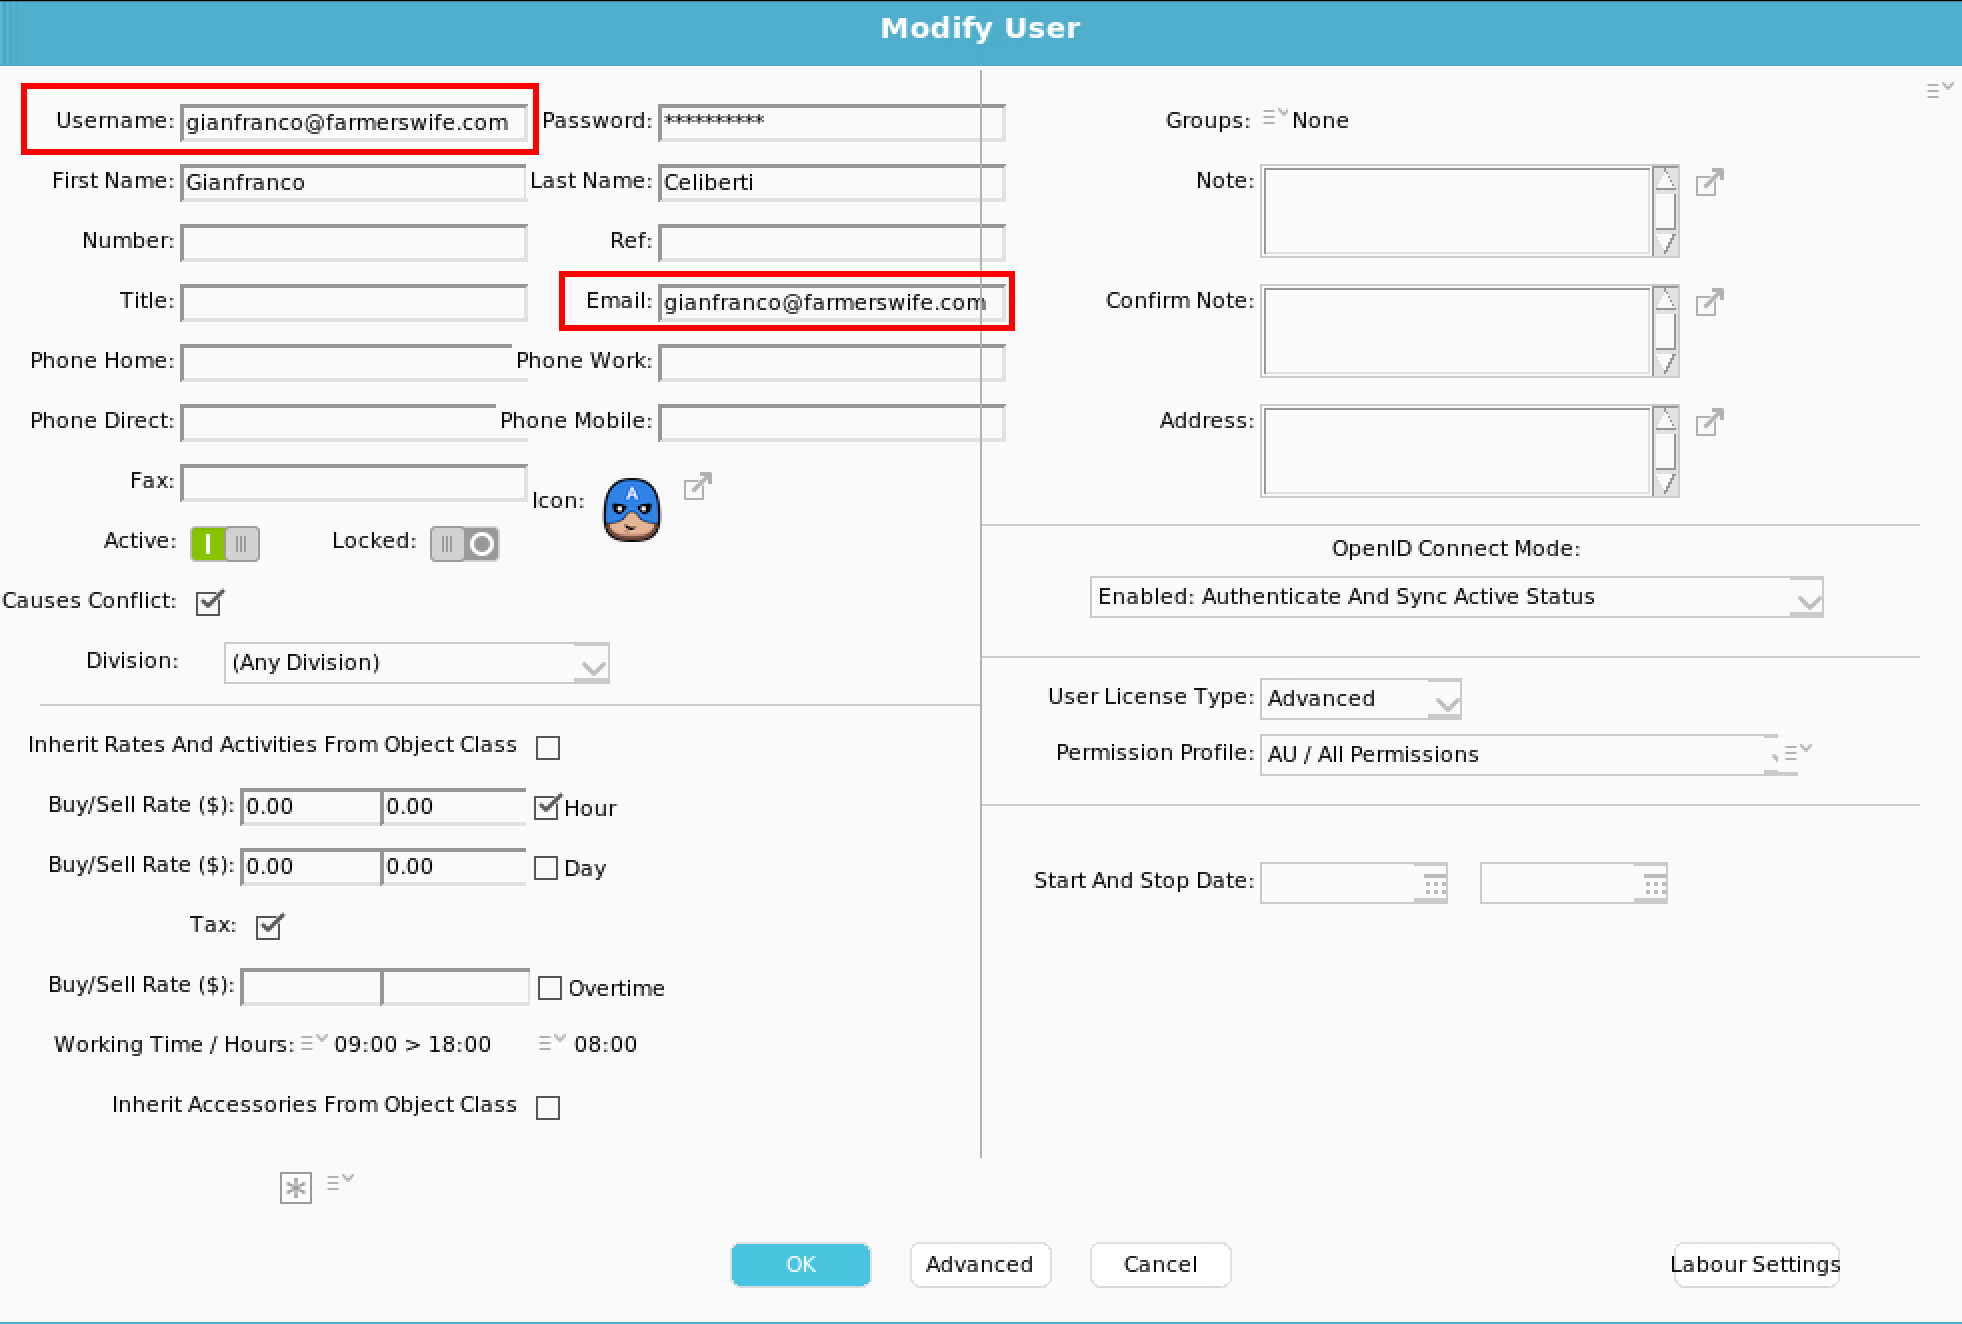Click the OK button
Viewport: 1962px width, 1324px height.
(x=800, y=1264)
